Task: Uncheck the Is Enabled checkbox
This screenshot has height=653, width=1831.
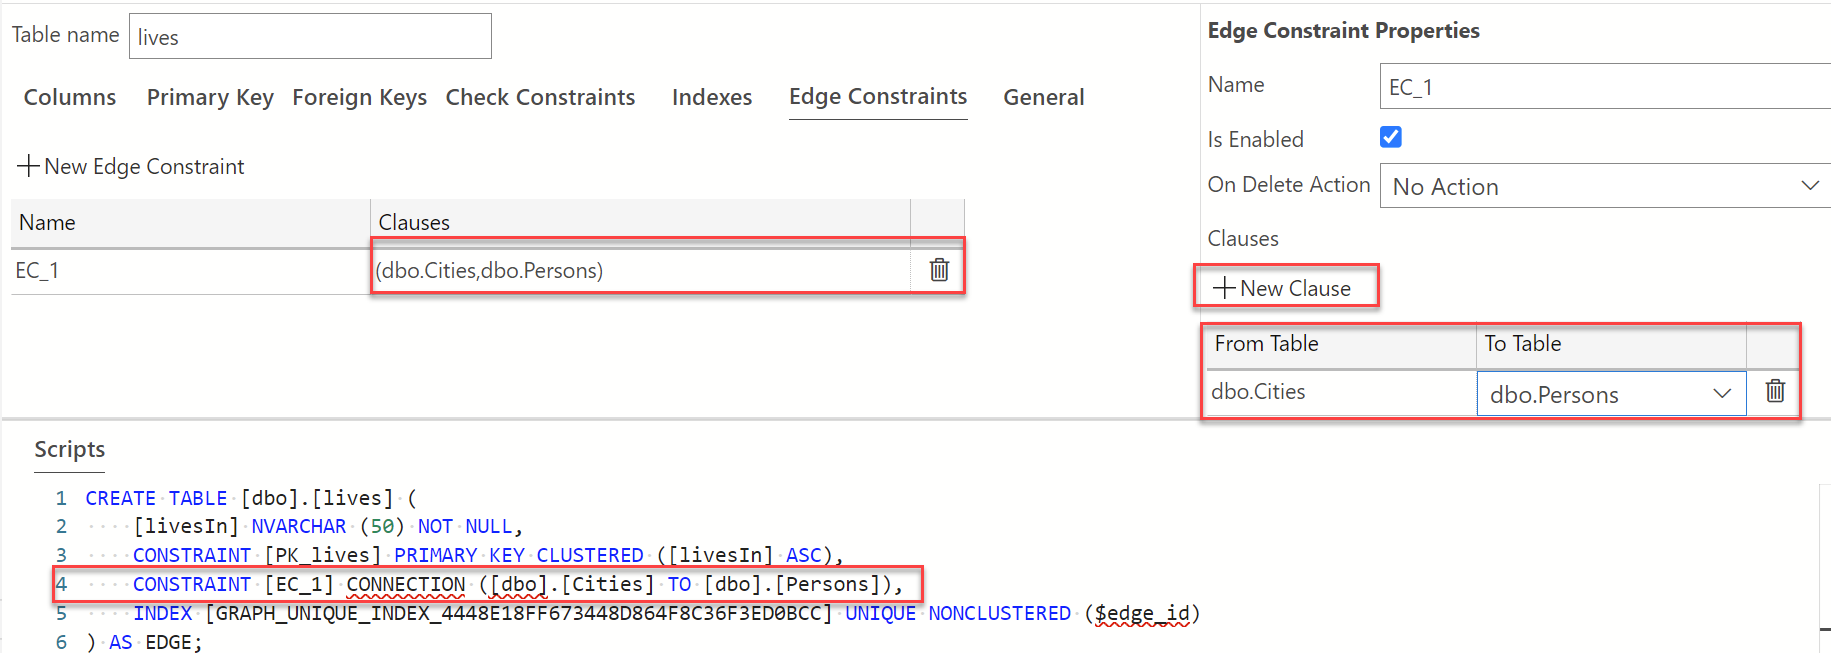Action: pyautogui.click(x=1391, y=137)
